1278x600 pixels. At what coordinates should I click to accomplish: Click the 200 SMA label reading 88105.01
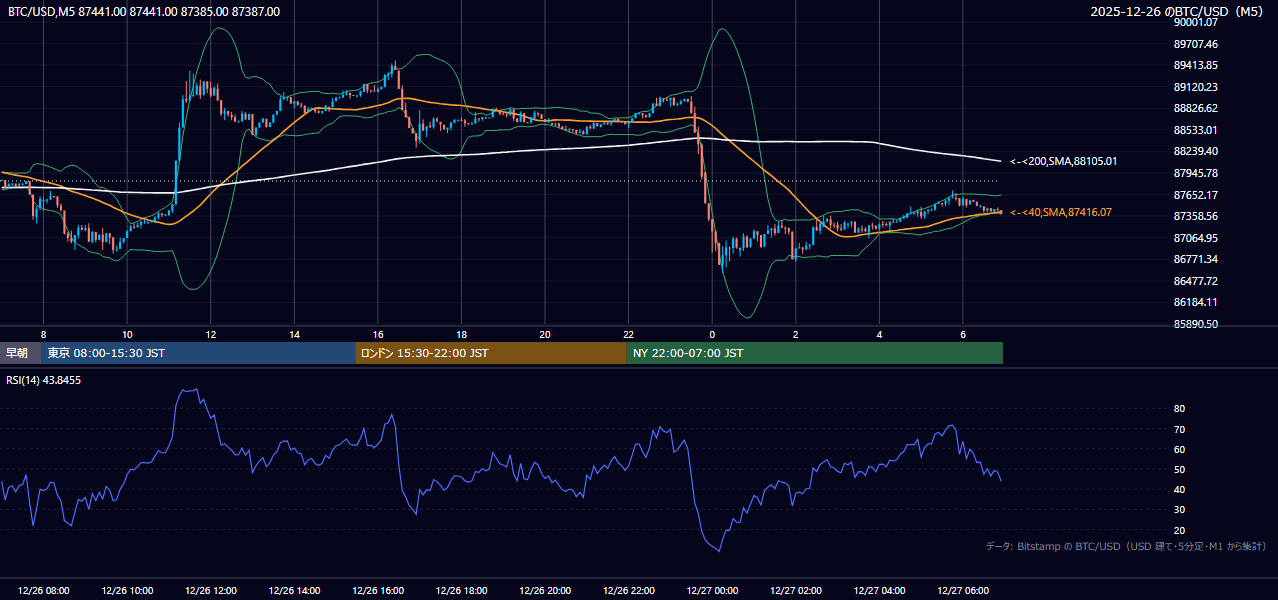pyautogui.click(x=1063, y=161)
